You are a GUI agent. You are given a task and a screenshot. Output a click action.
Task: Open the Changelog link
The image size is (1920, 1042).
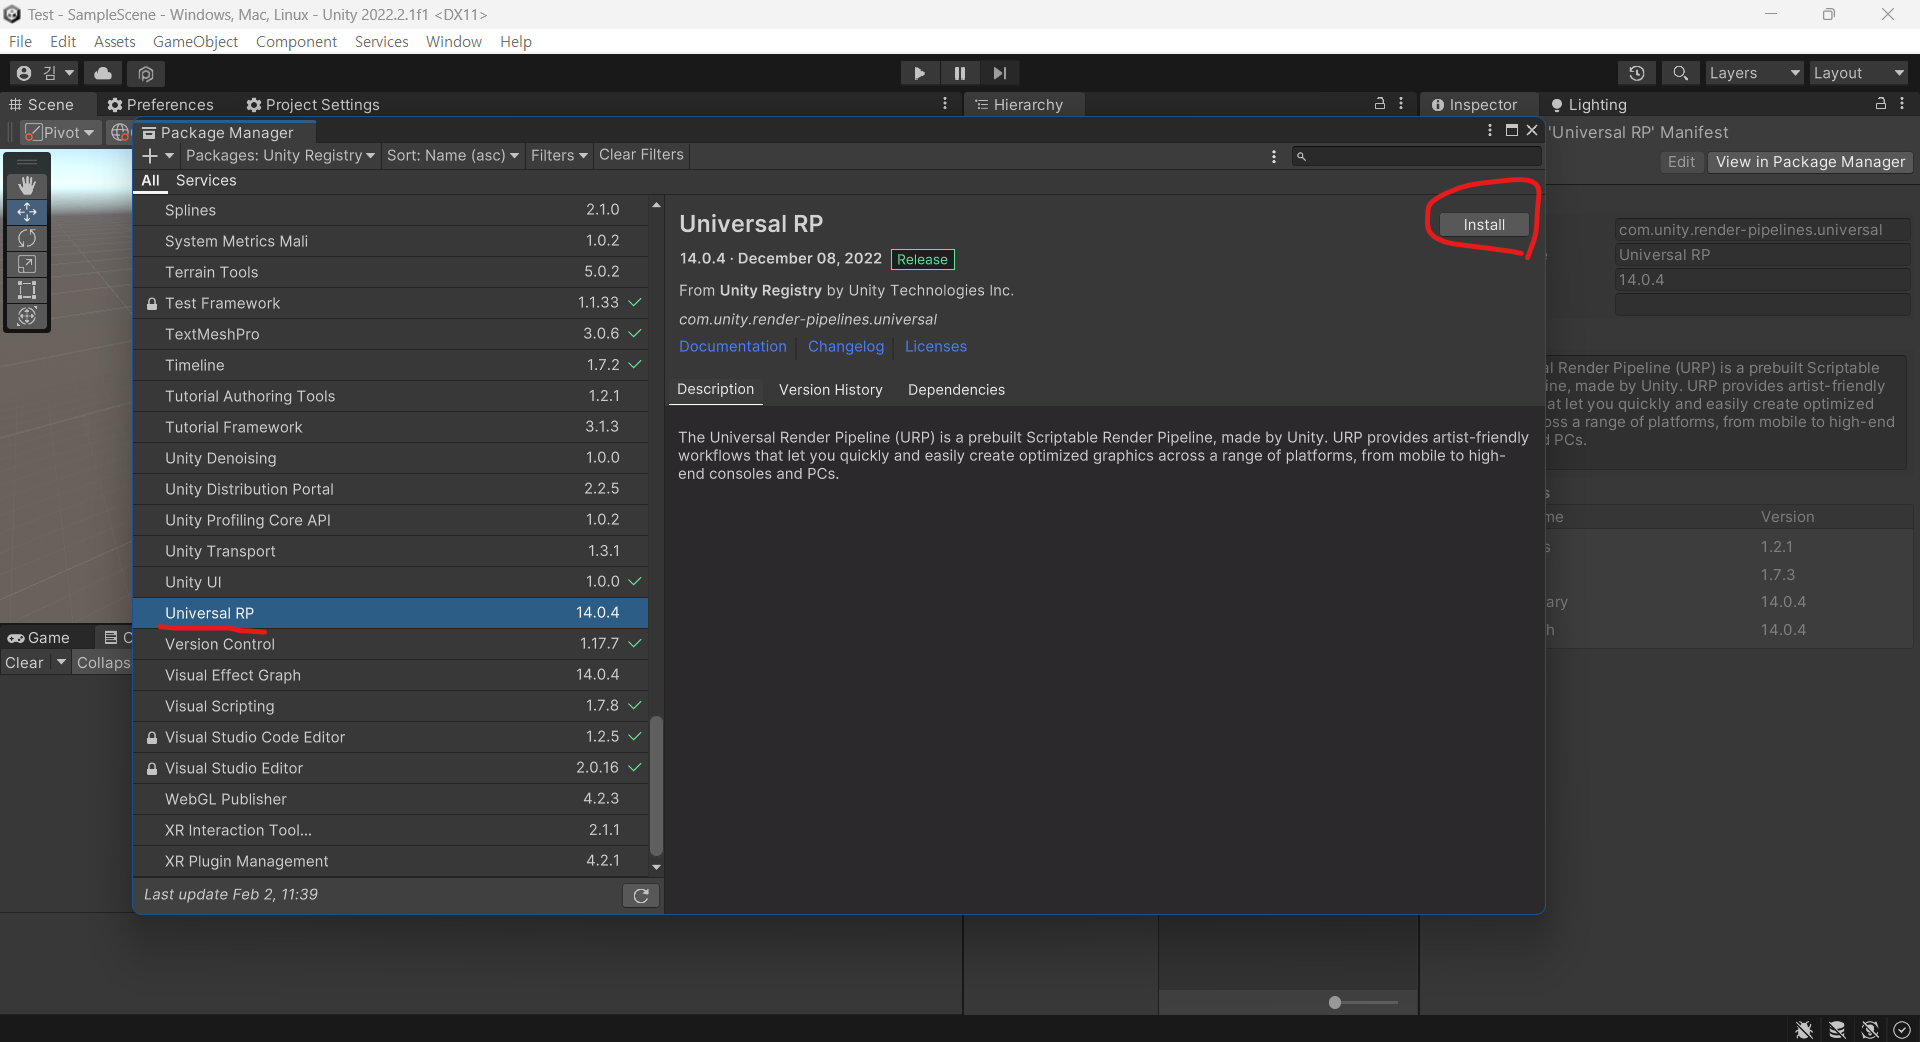pos(846,347)
